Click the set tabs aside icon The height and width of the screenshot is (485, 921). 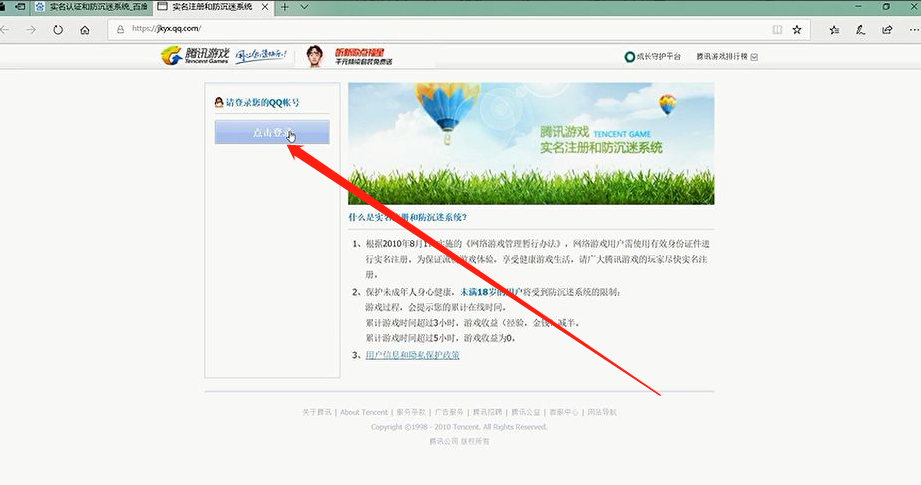pyautogui.click(x=19, y=7)
